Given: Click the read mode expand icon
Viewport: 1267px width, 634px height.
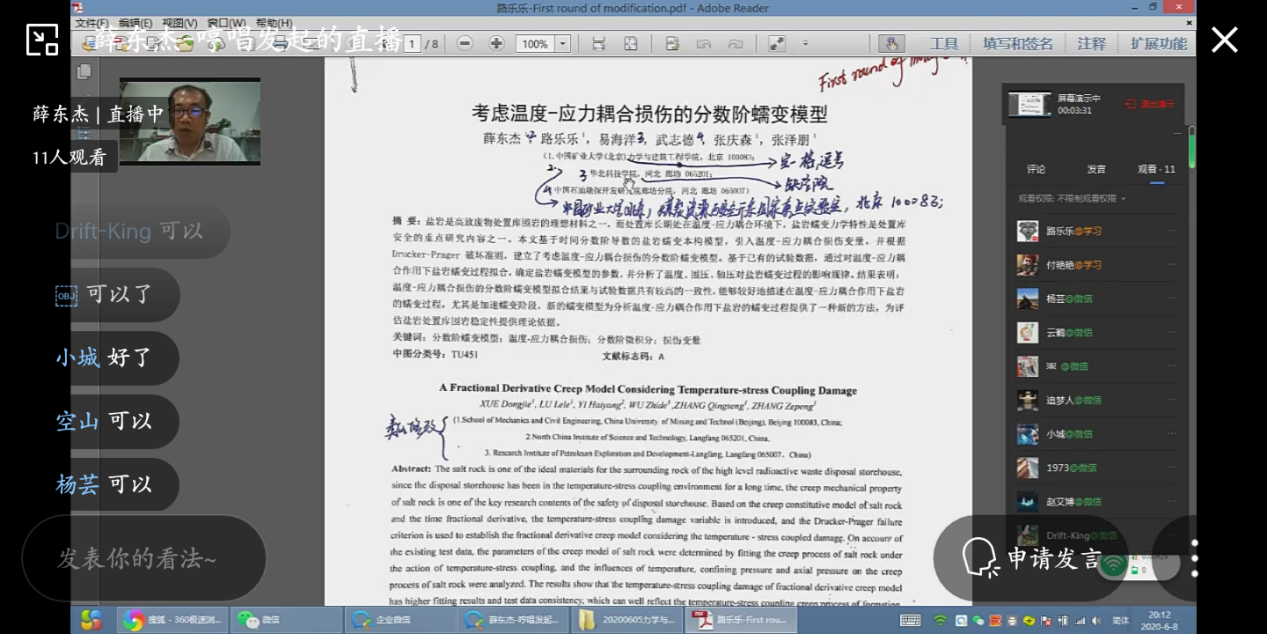Looking at the screenshot, I should click(777, 44).
